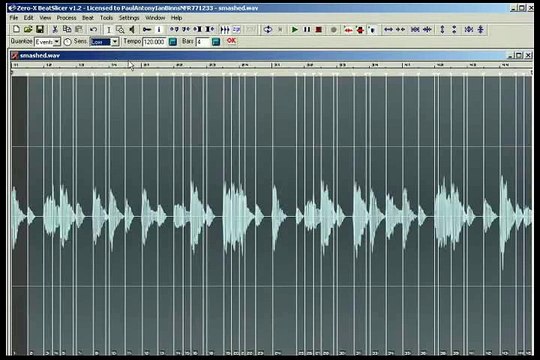Open the Edit menu
The height and width of the screenshot is (360, 540).
pyautogui.click(x=28, y=18)
